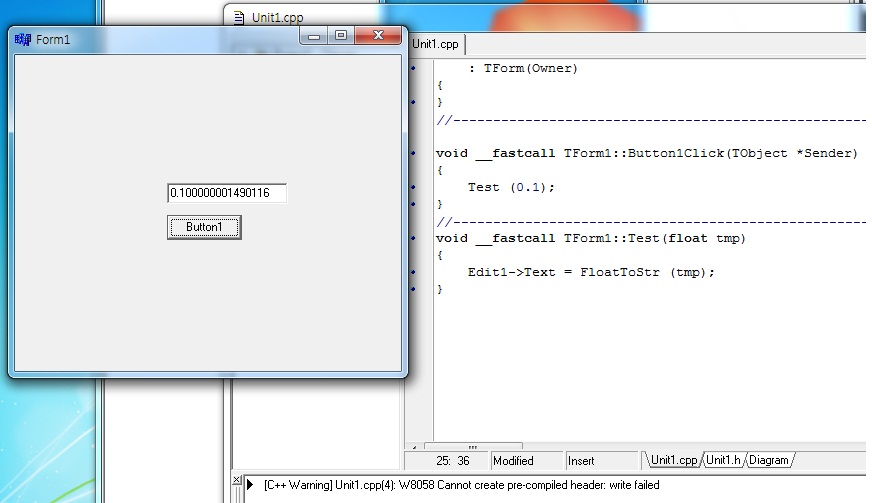Maximize the Form1 window
872x503 pixels.
click(x=340, y=36)
